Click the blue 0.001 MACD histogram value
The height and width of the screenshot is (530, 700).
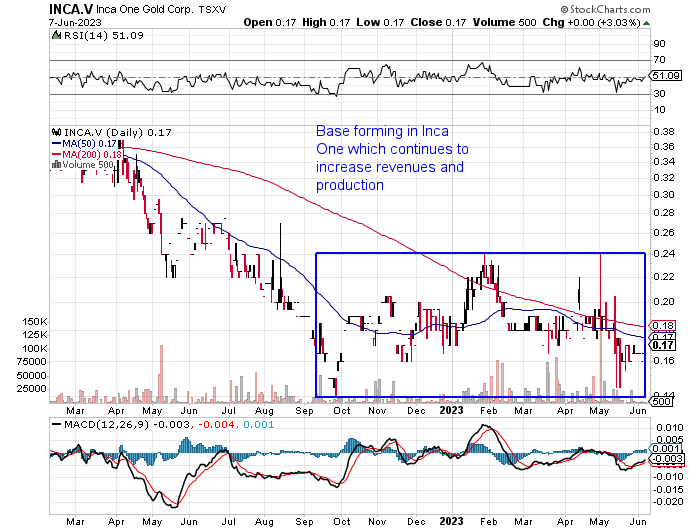258,424
